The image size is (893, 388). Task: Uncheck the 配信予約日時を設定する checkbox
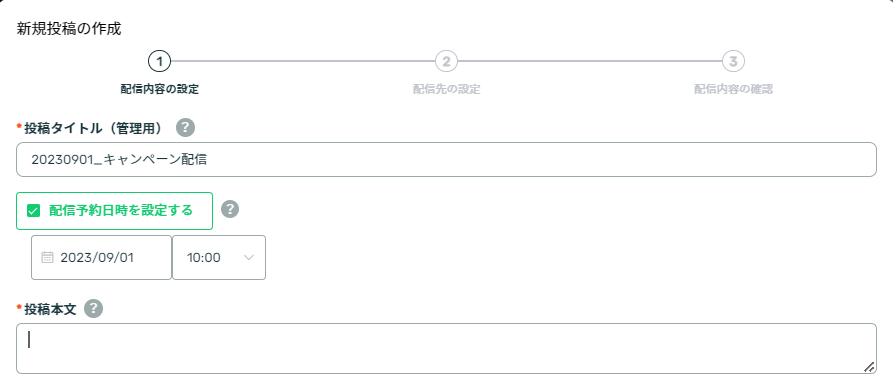tap(34, 211)
